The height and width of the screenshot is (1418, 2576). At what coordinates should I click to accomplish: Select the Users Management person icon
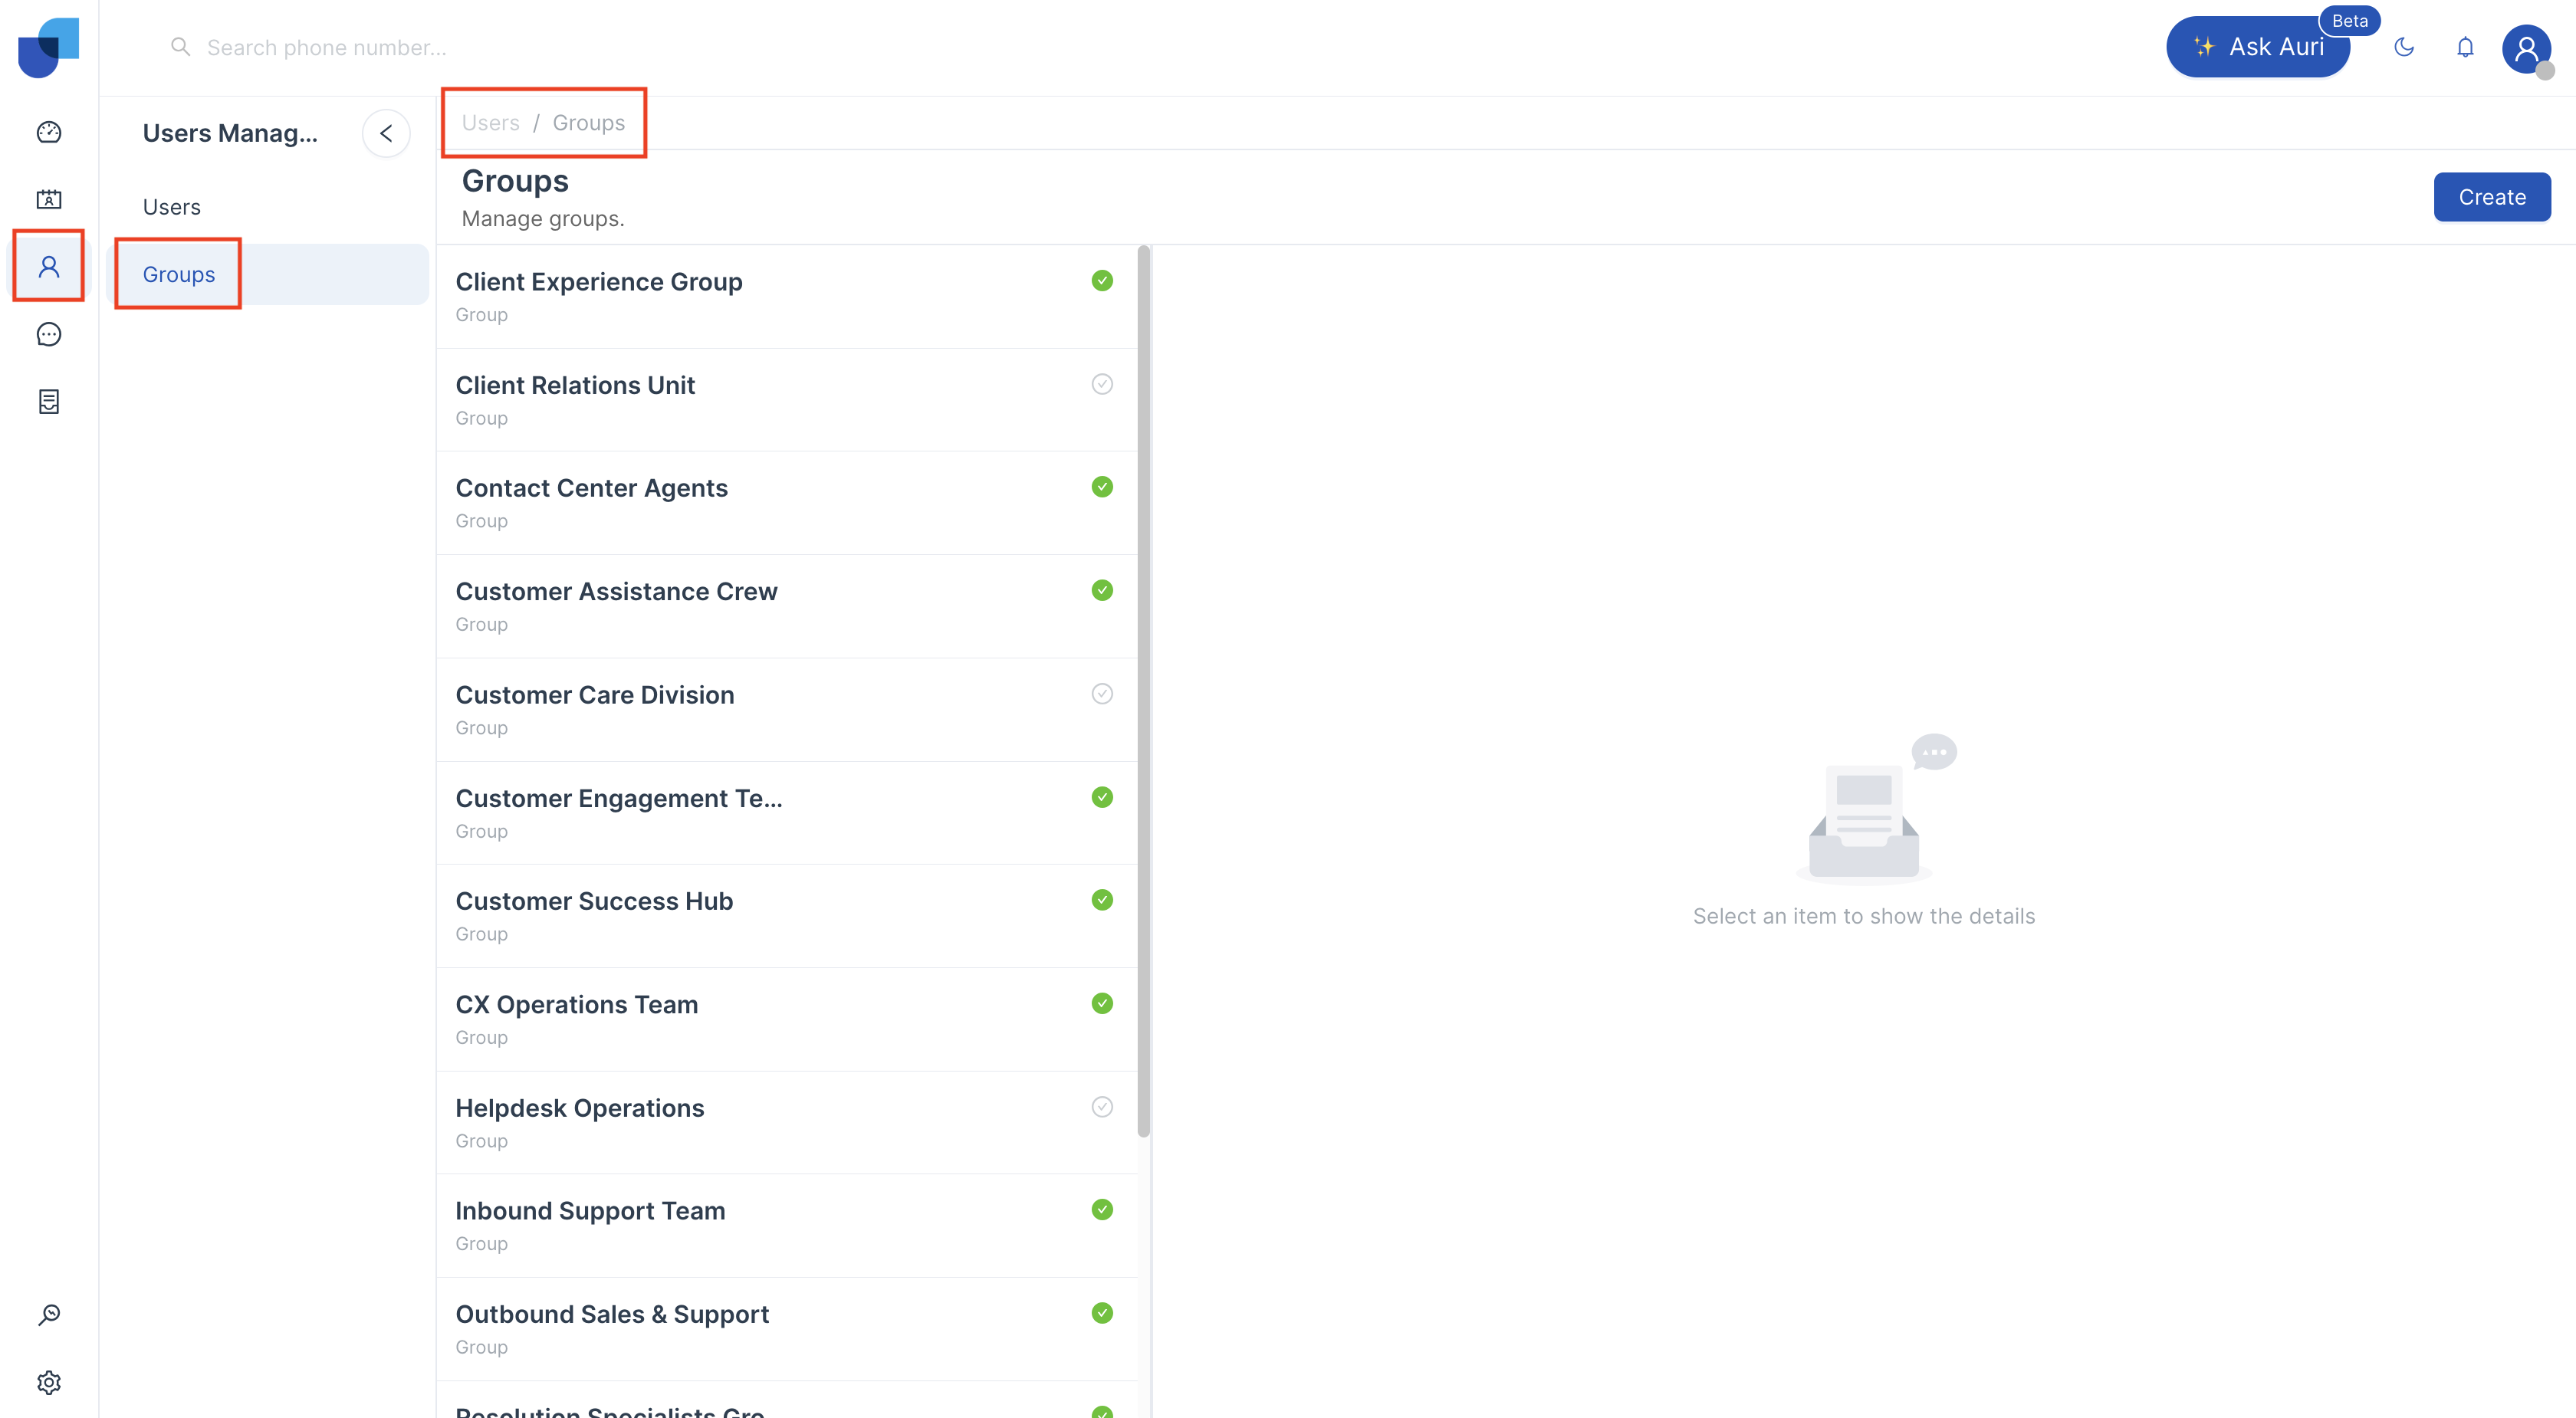(49, 266)
